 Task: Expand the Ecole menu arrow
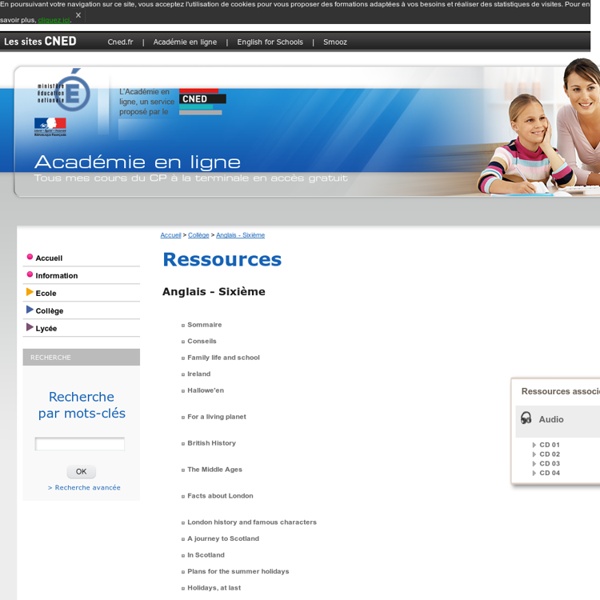point(30,292)
